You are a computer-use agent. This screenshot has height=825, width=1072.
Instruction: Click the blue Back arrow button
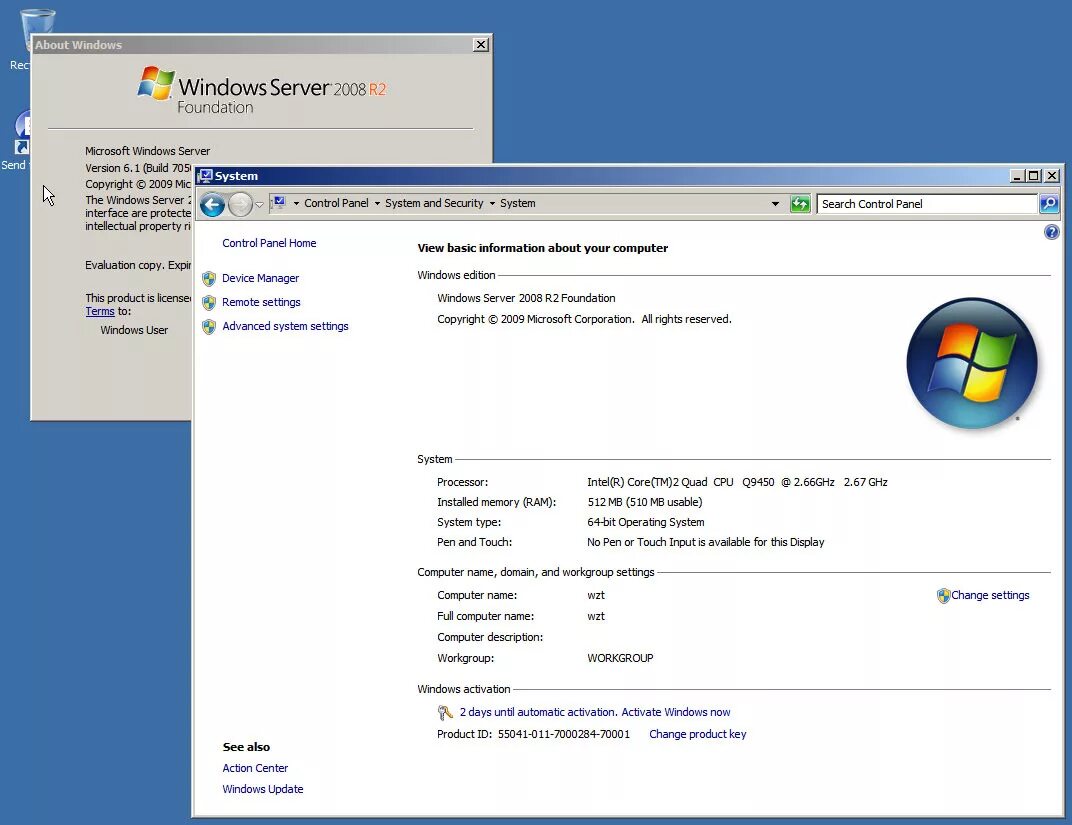(213, 204)
